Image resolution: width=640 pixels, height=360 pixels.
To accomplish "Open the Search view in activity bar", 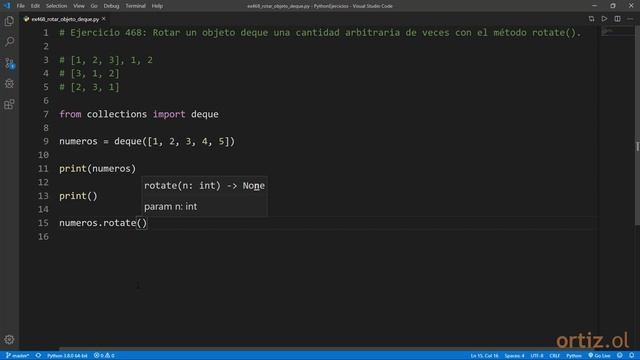I will tap(9, 42).
